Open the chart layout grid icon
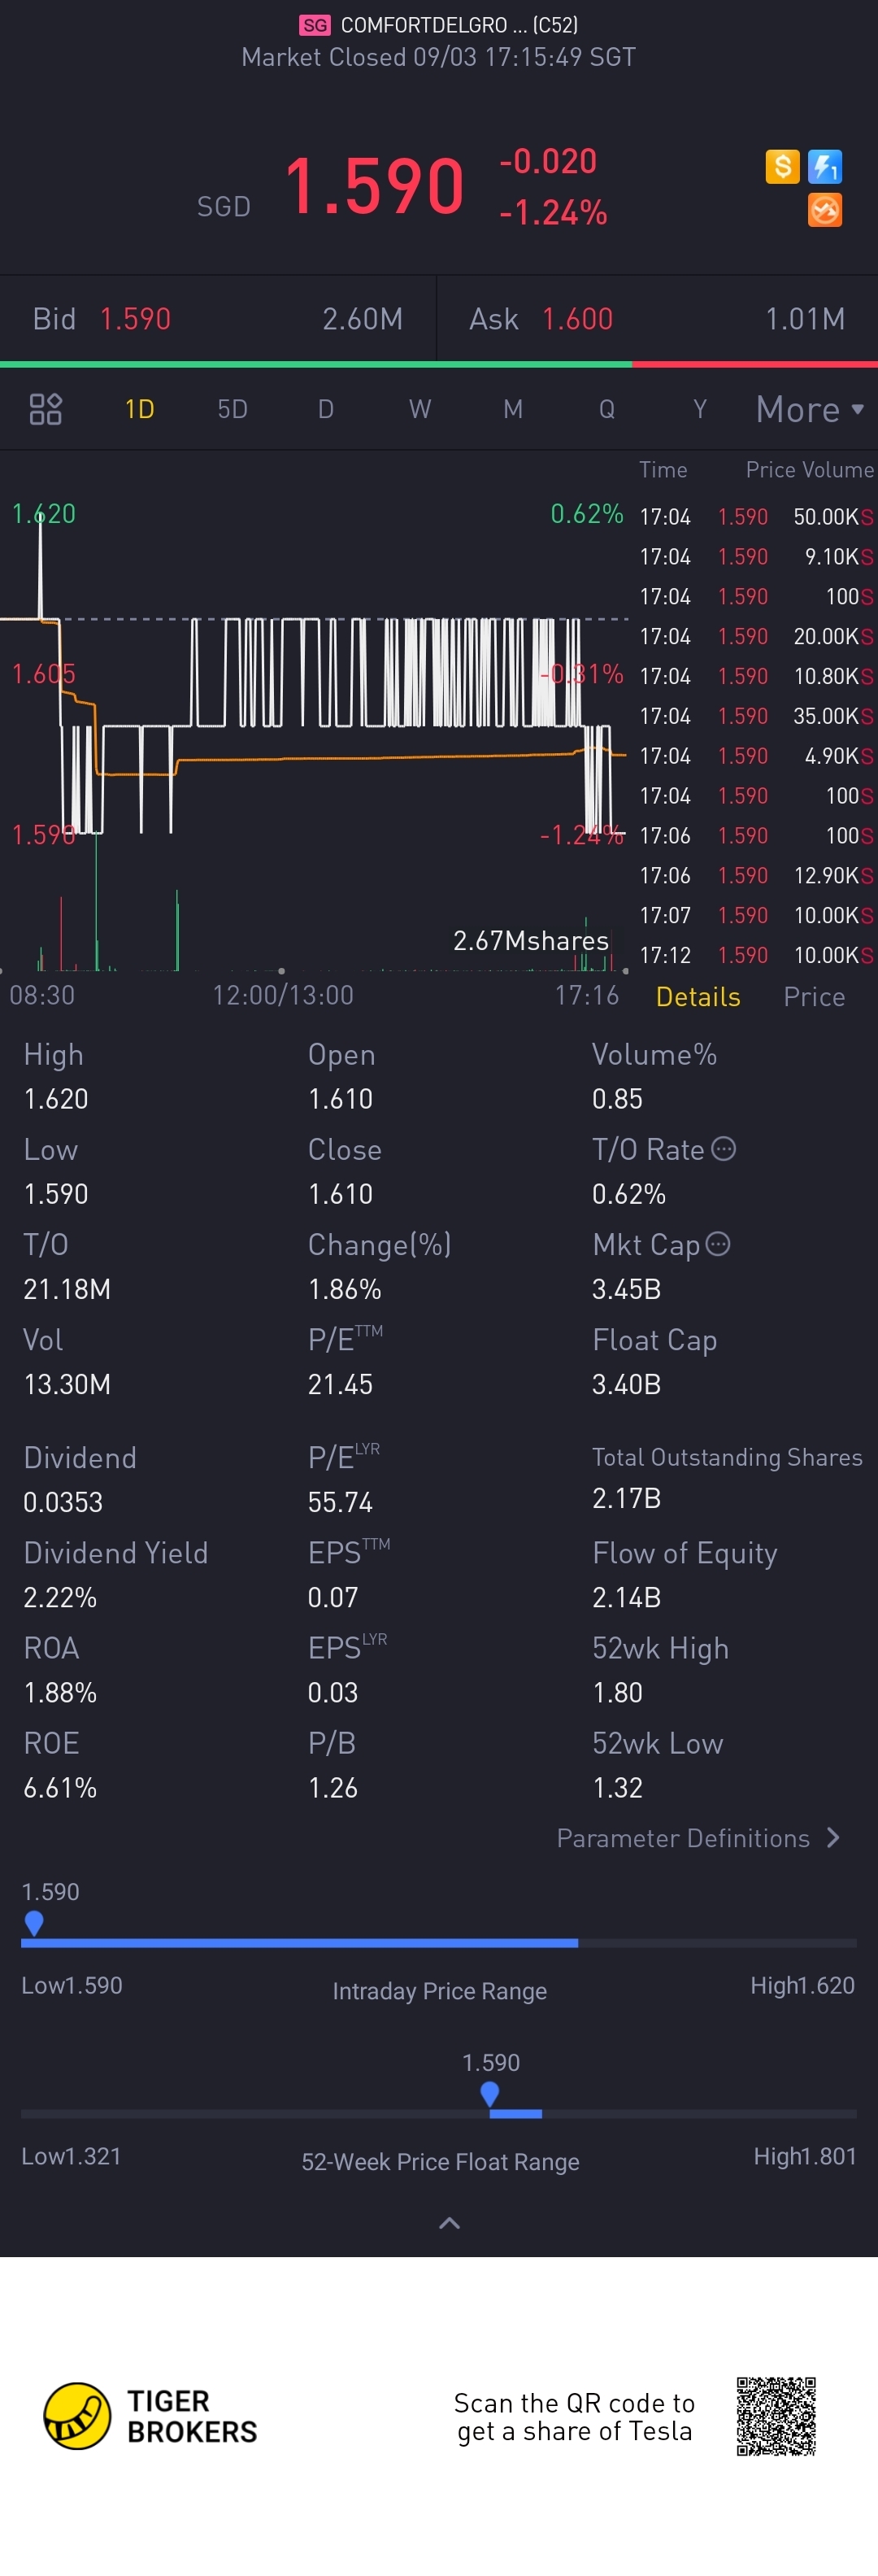Image resolution: width=878 pixels, height=2576 pixels. click(46, 409)
